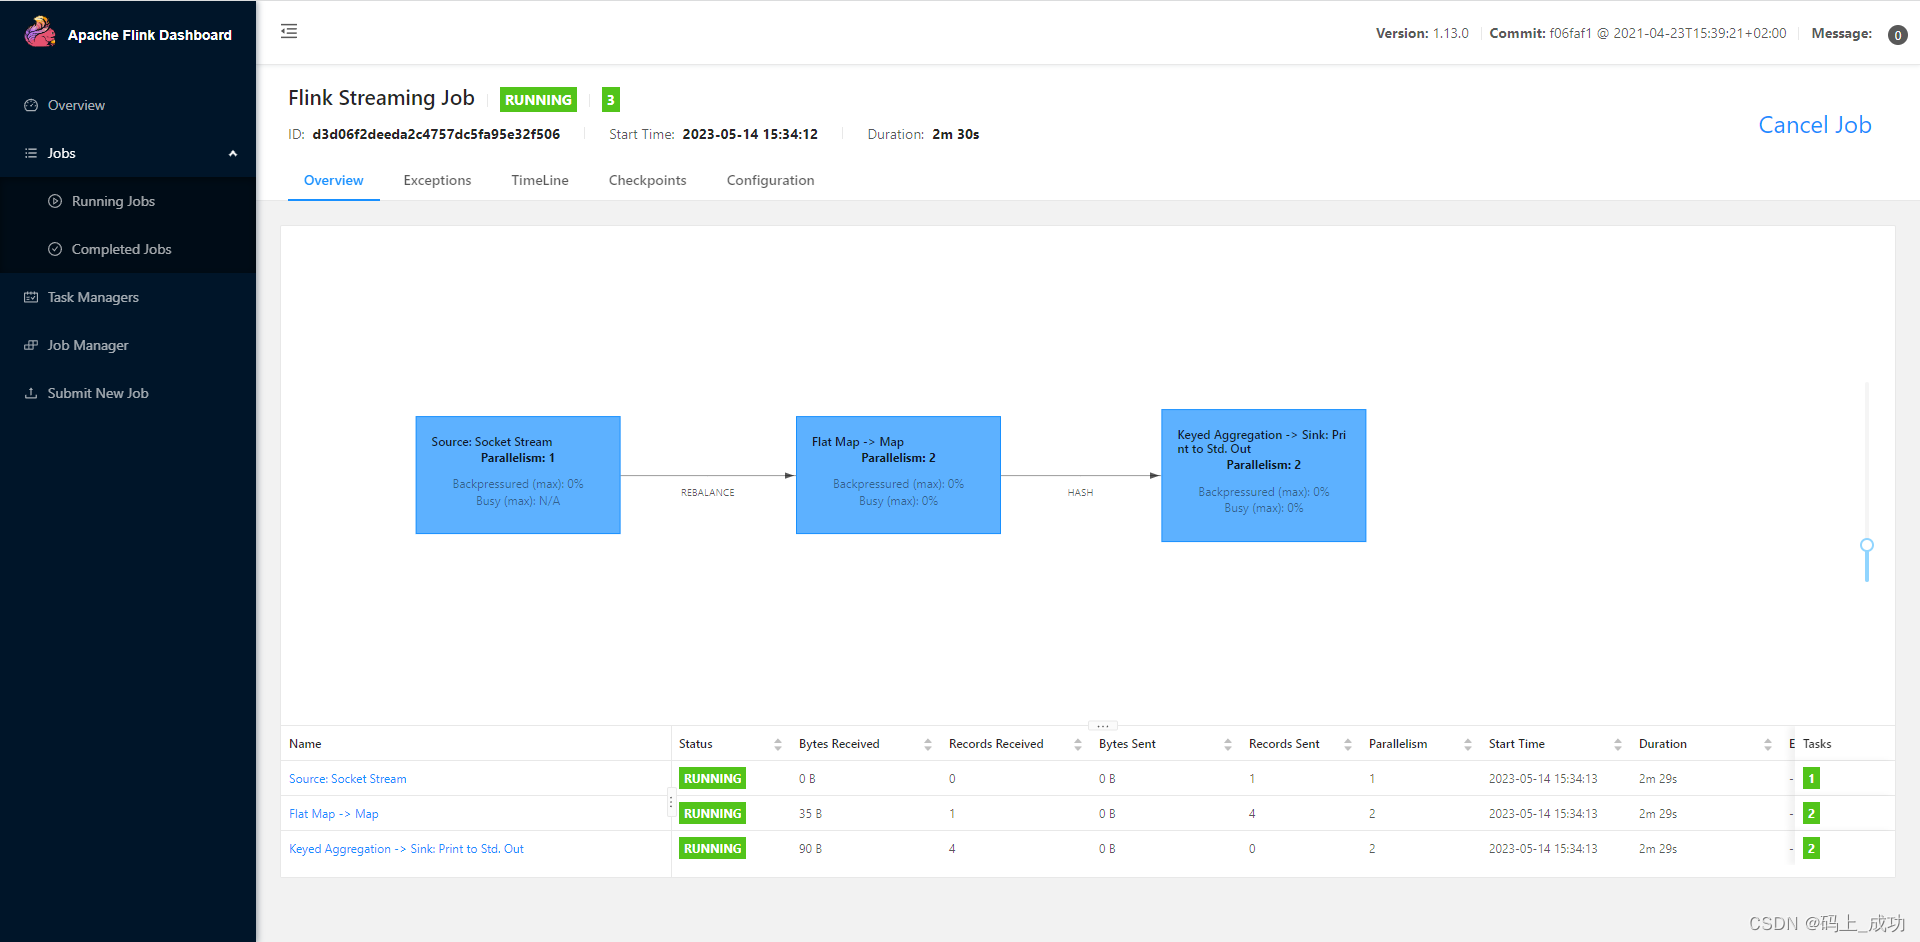1920x942 pixels.
Task: Open the Source: Socket Stream link in the table
Action: pyautogui.click(x=347, y=779)
